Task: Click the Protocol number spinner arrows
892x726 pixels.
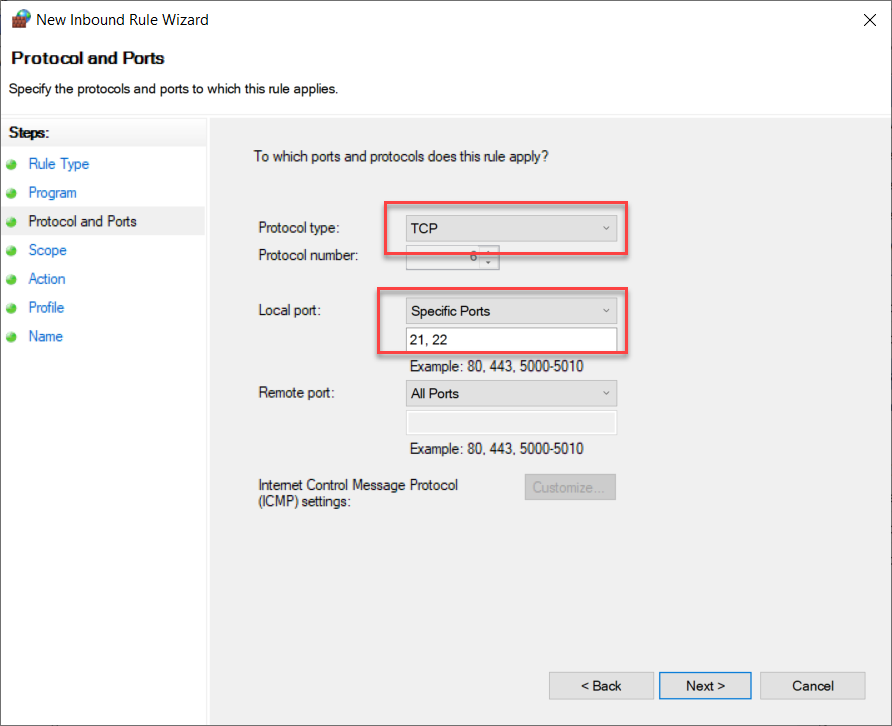Action: point(488,256)
